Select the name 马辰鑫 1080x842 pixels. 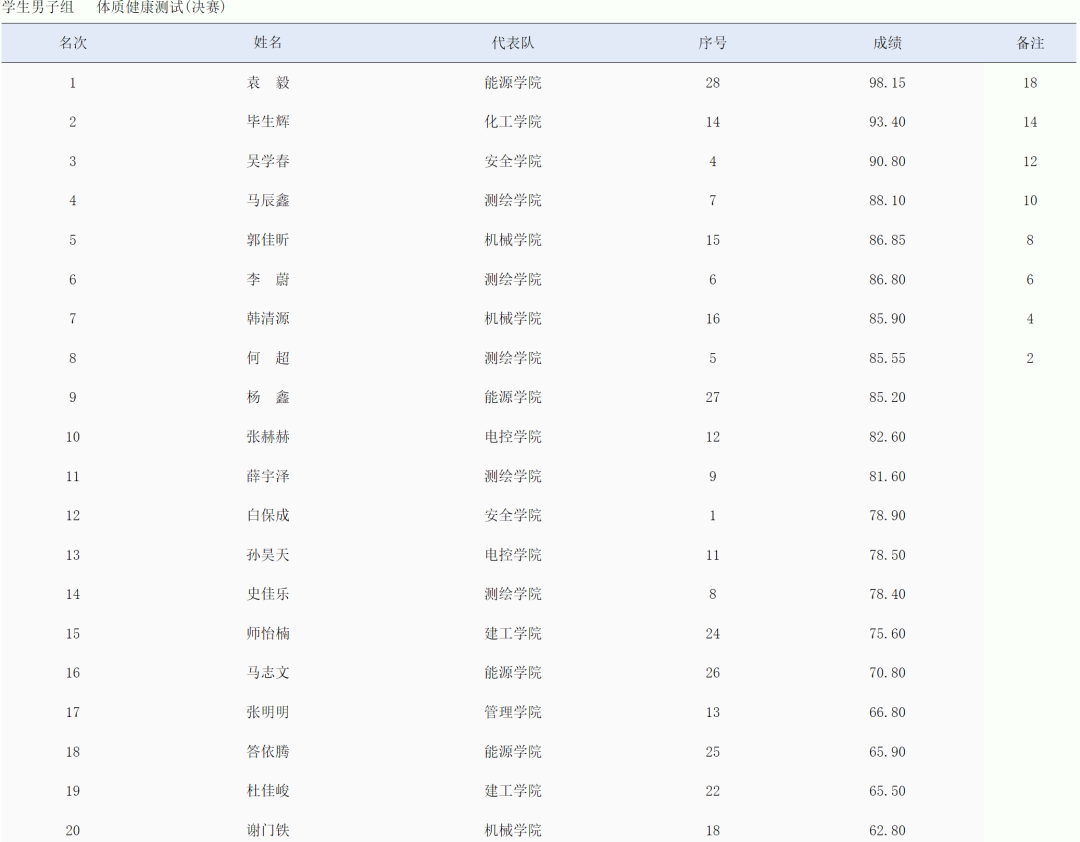coord(268,201)
